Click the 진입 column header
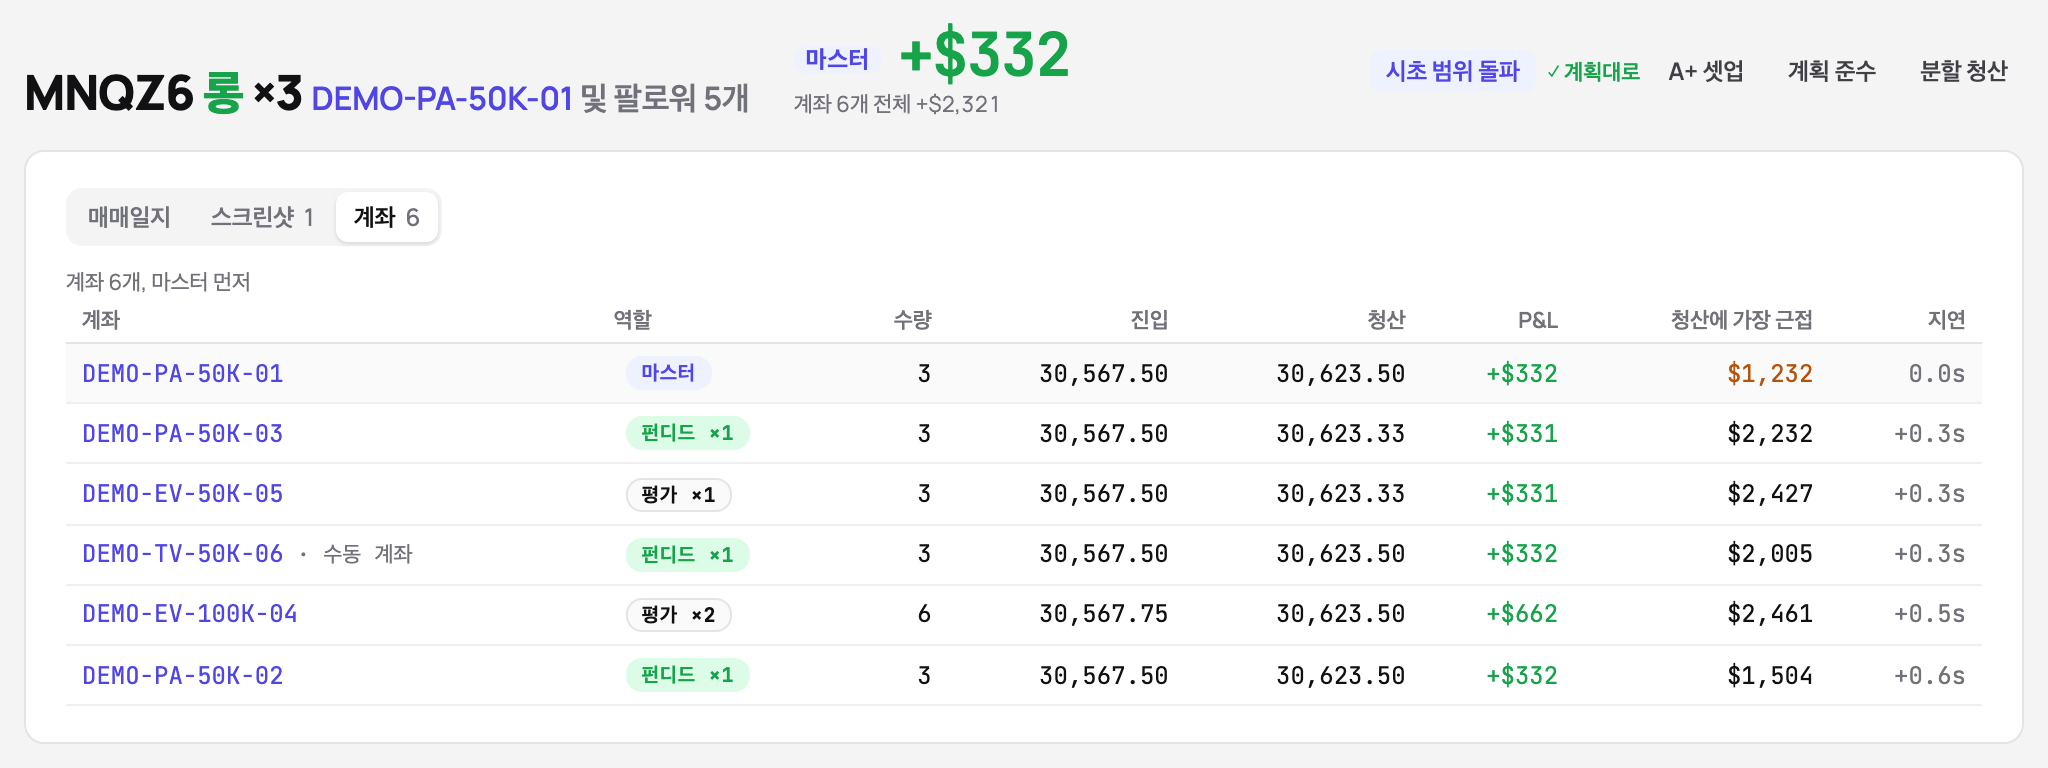This screenshot has width=2048, height=768. pos(1149,320)
